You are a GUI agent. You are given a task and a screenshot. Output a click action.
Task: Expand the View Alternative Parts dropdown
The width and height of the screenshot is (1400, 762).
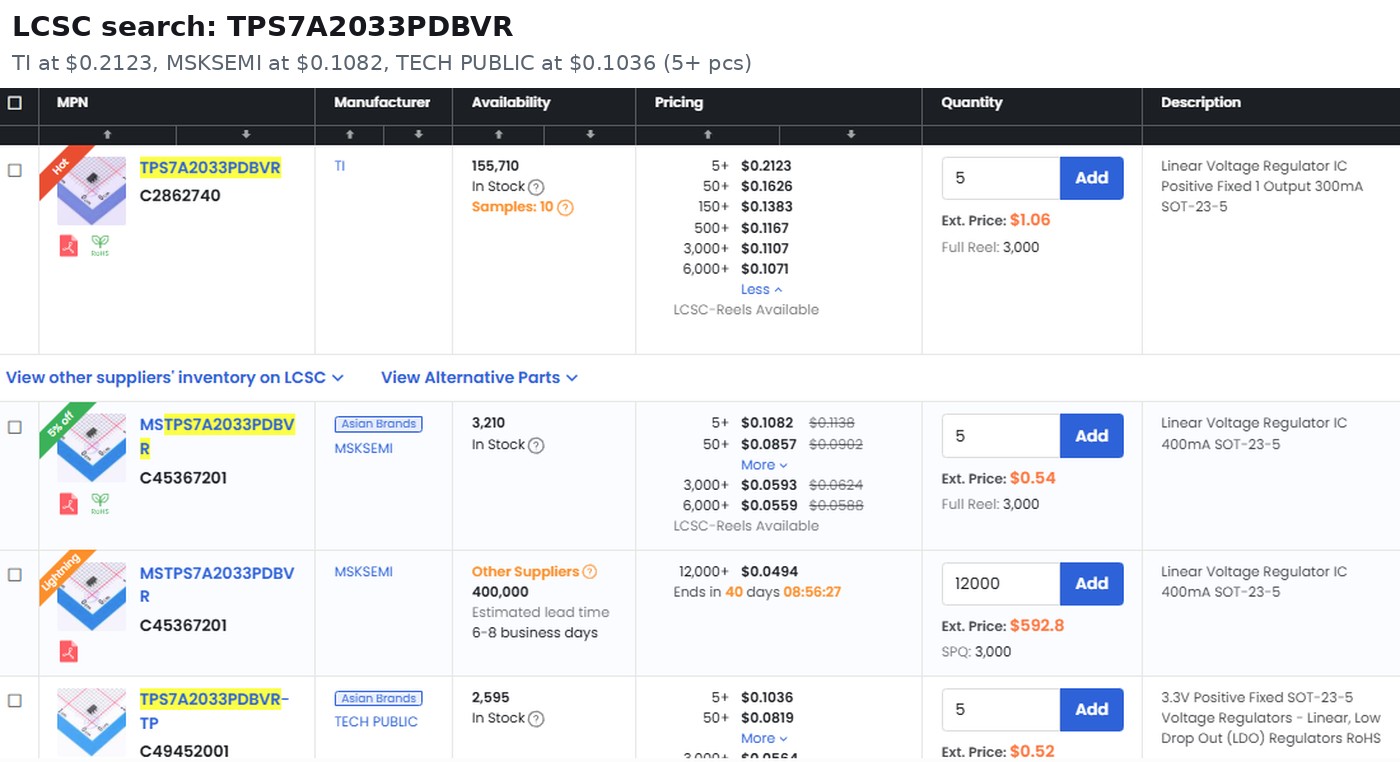pyautogui.click(x=480, y=378)
